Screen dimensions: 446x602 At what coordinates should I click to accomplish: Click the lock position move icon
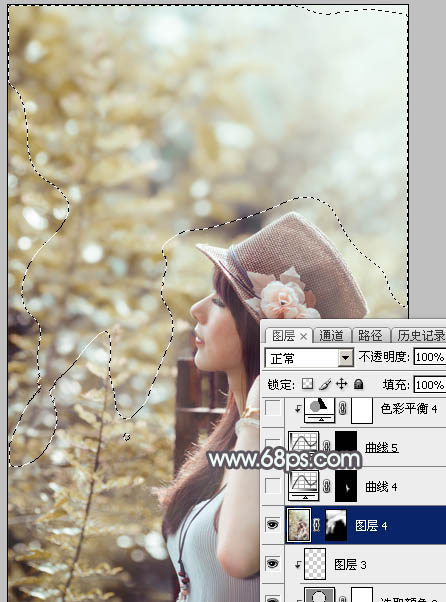click(x=341, y=384)
